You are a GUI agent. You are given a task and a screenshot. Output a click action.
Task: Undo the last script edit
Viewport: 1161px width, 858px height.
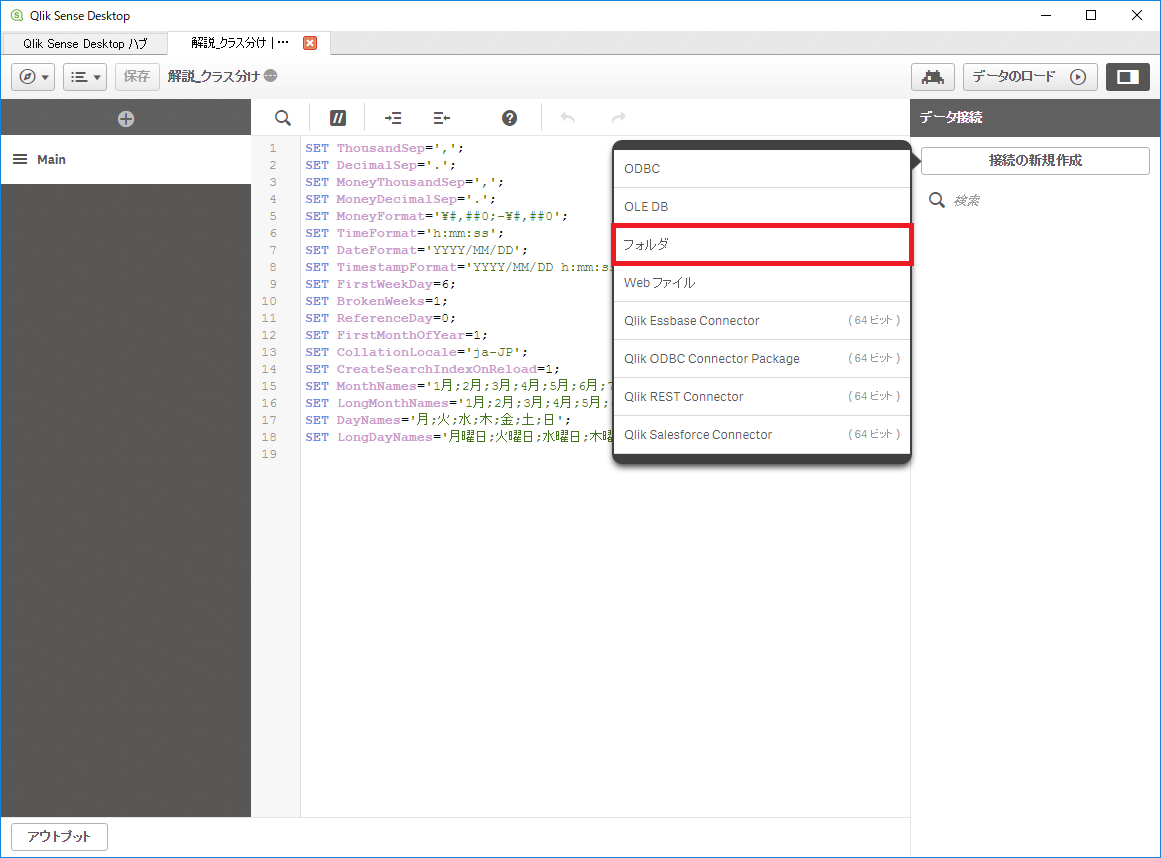point(567,118)
